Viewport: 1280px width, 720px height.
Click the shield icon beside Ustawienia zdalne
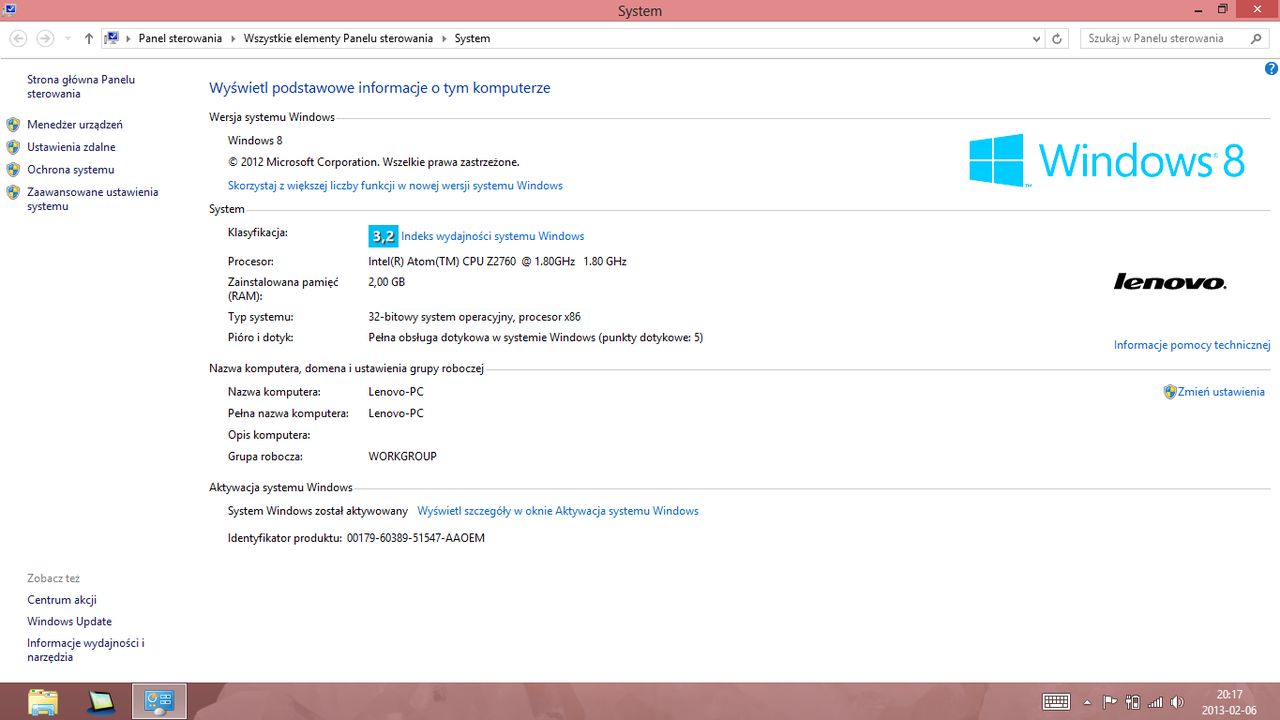point(13,147)
